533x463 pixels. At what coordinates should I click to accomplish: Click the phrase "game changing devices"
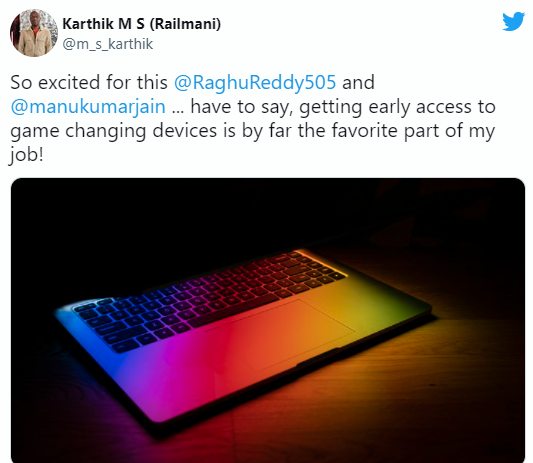point(114,131)
